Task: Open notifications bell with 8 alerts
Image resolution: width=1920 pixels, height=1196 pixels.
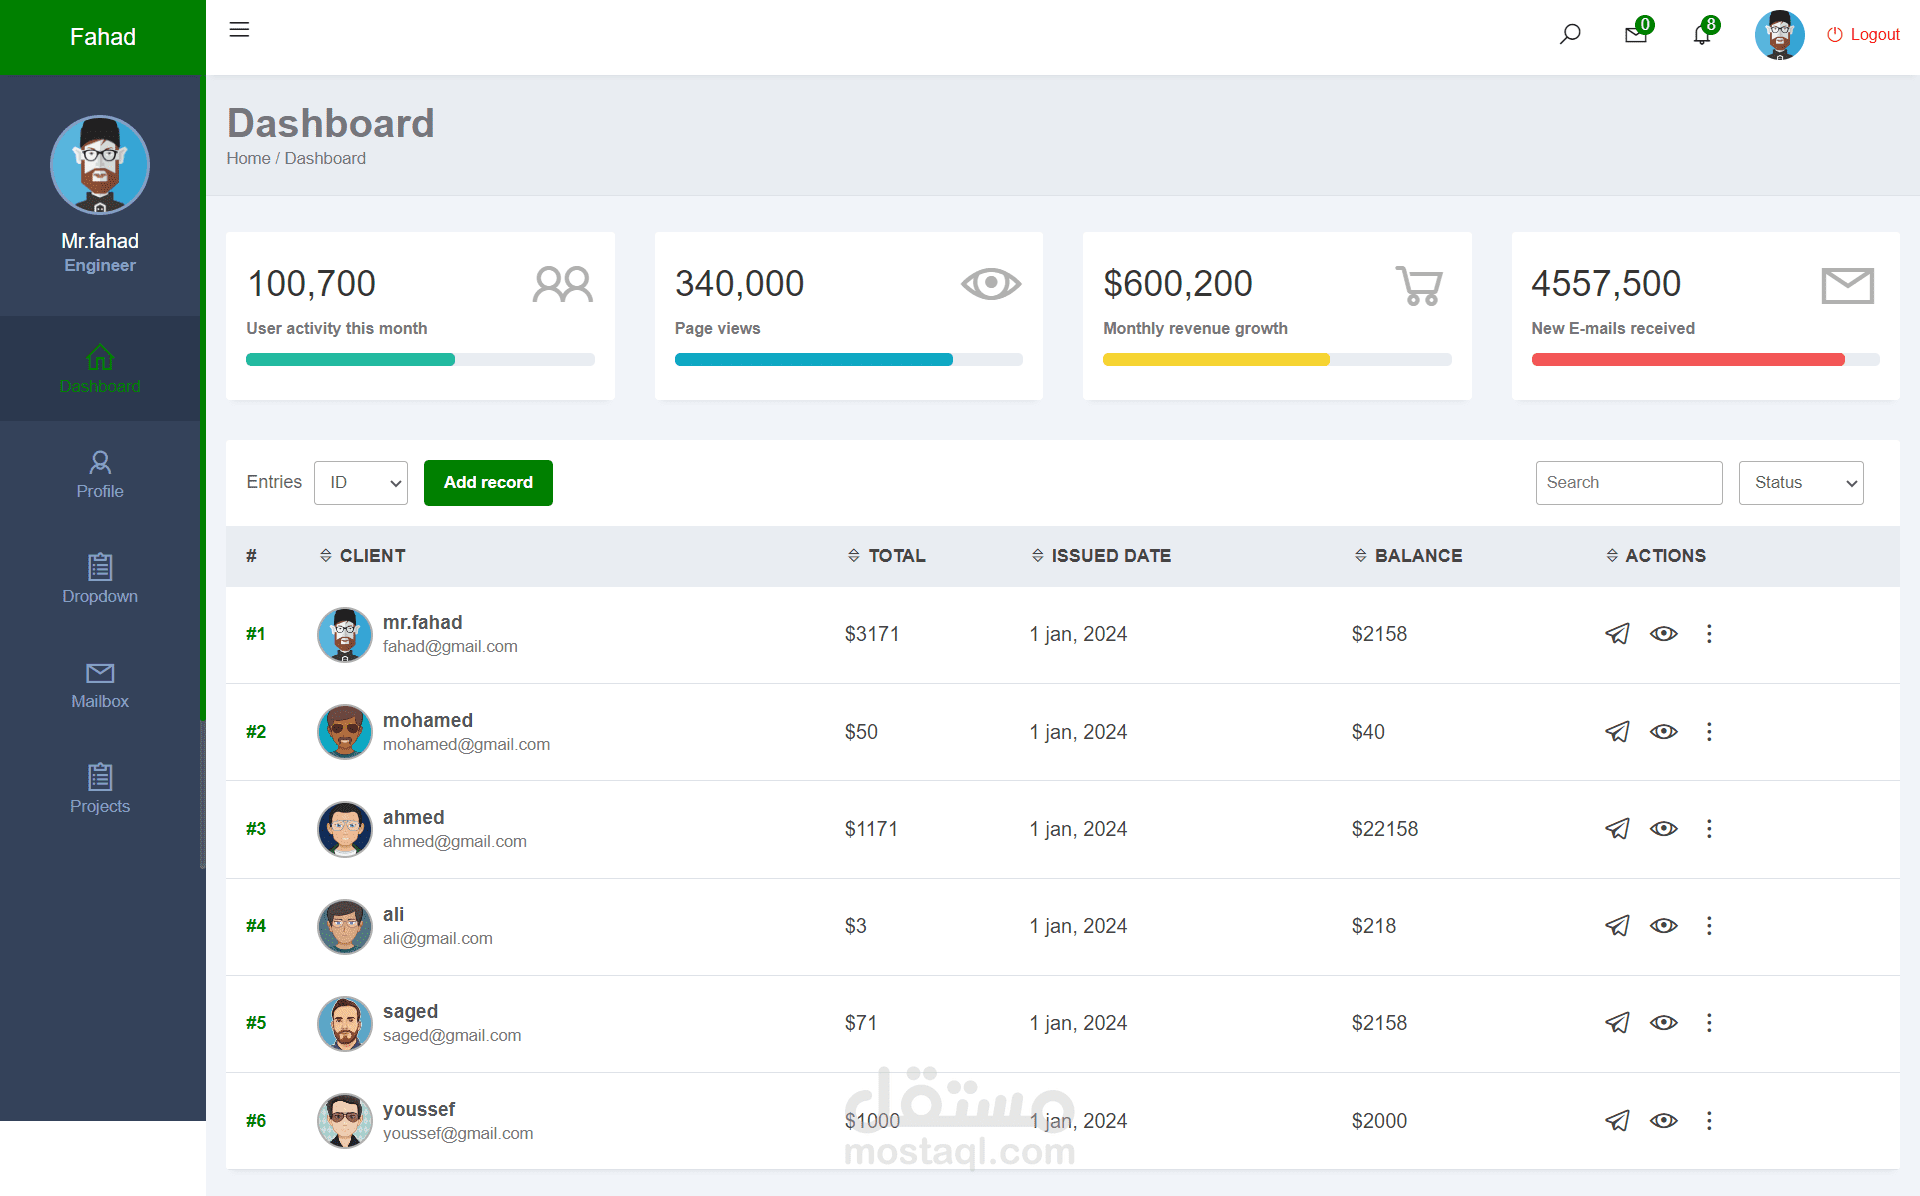Action: click(1702, 33)
